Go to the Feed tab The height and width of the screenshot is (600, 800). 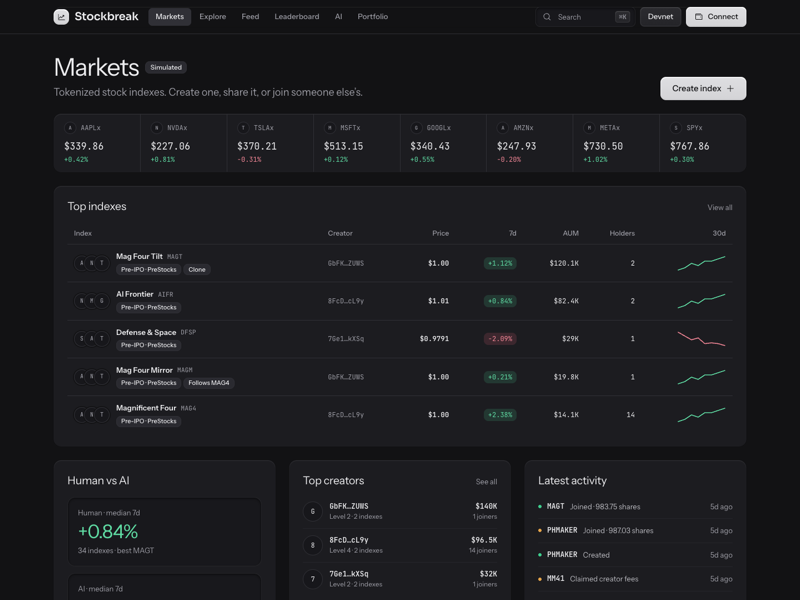[250, 17]
